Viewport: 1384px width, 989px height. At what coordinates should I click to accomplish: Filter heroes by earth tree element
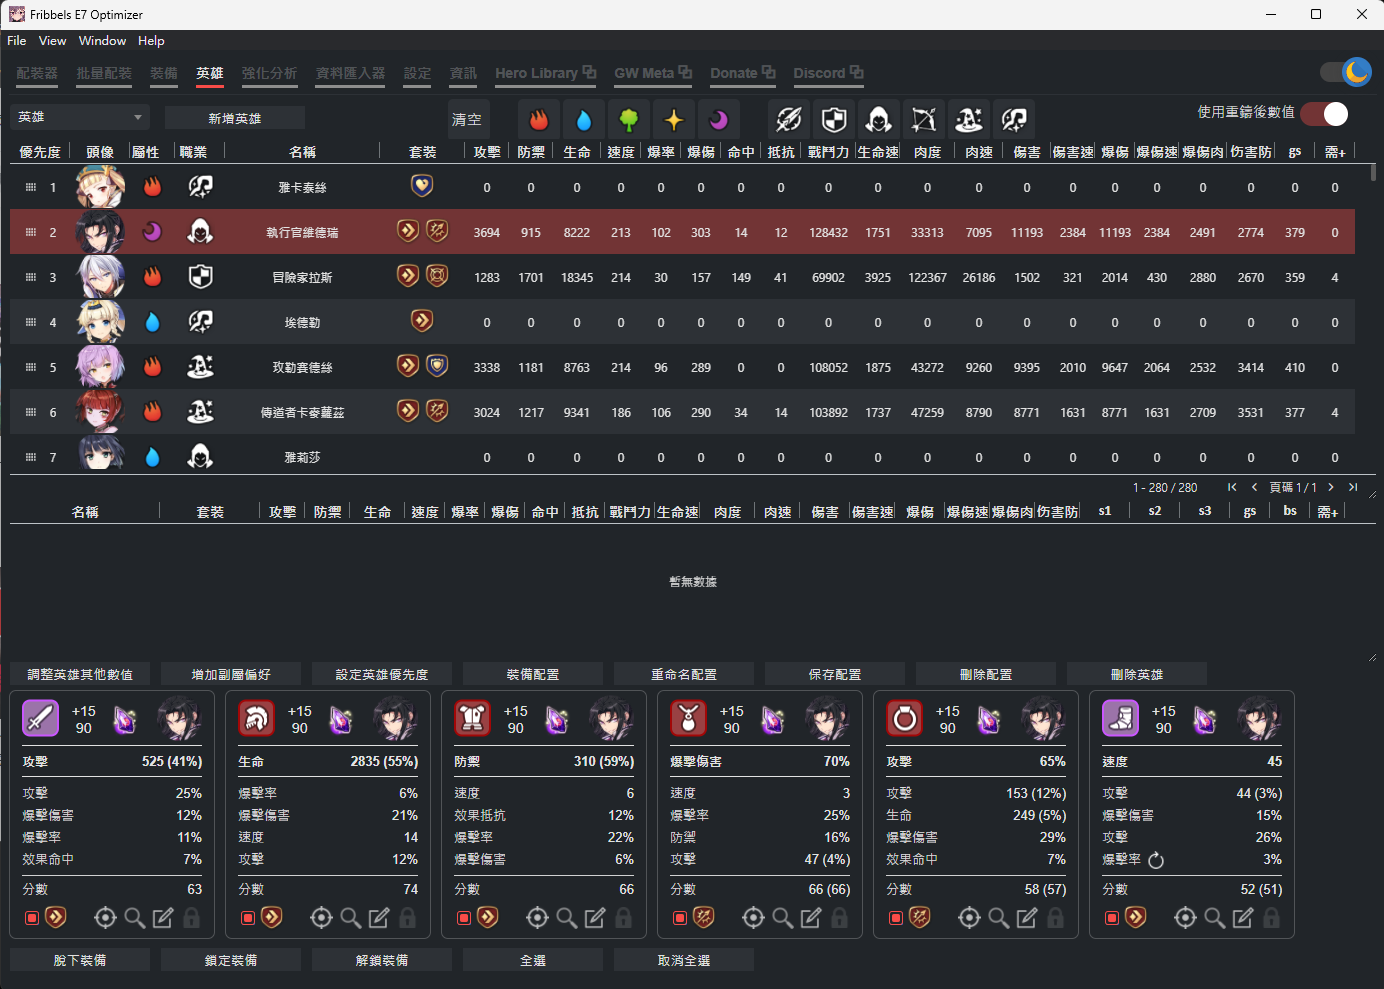pos(629,120)
